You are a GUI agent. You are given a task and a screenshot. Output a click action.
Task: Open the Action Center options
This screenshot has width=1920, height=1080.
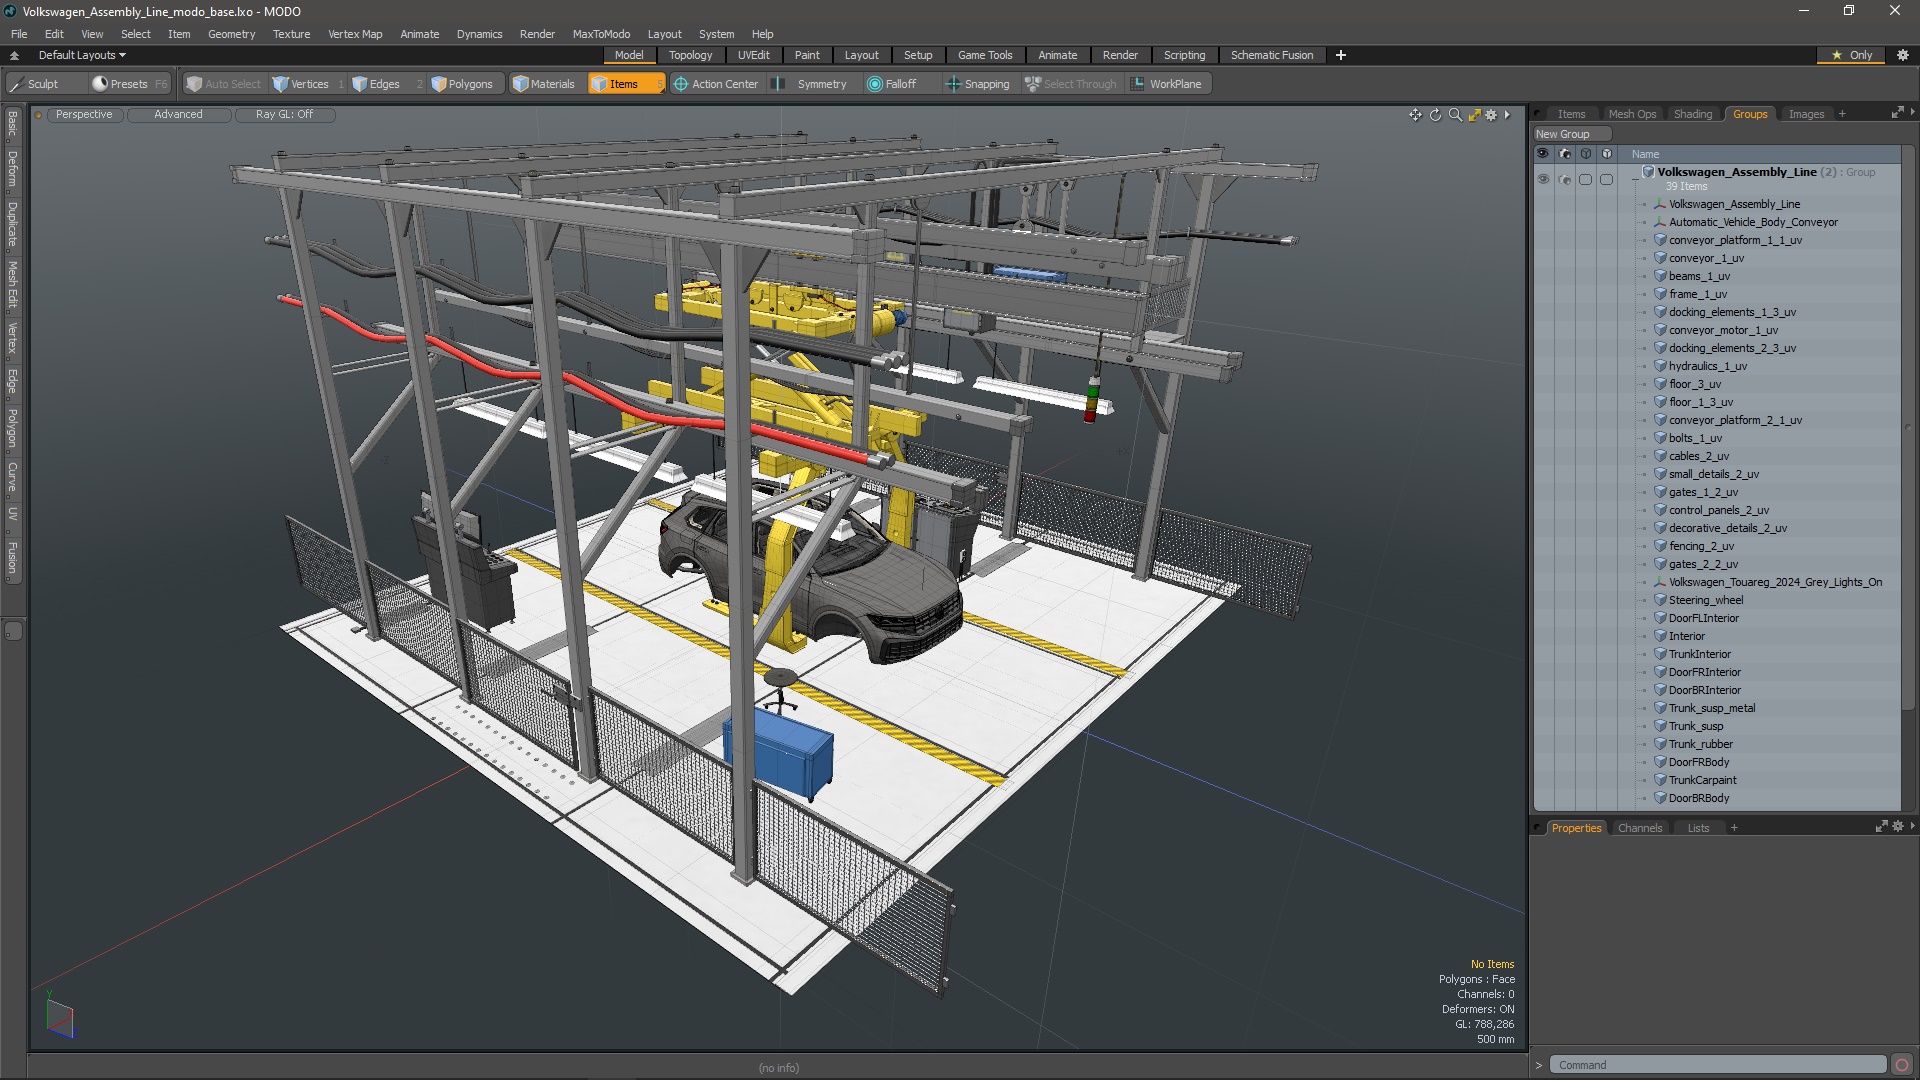tap(716, 84)
